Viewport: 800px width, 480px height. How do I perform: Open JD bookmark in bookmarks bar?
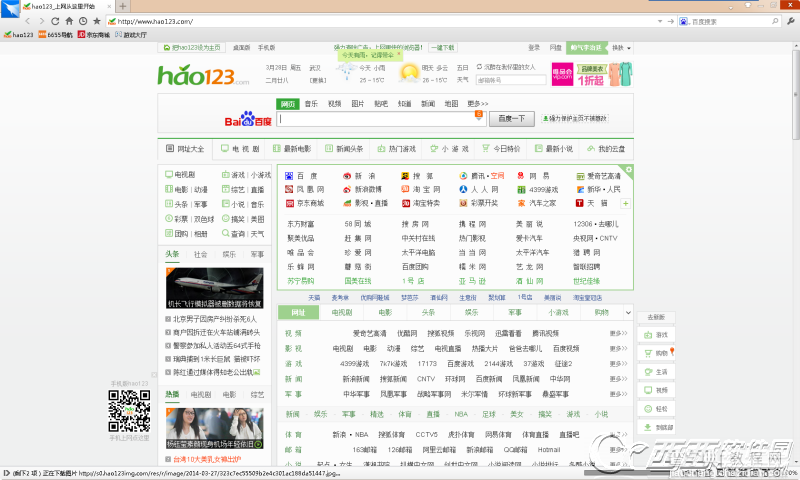(93, 35)
